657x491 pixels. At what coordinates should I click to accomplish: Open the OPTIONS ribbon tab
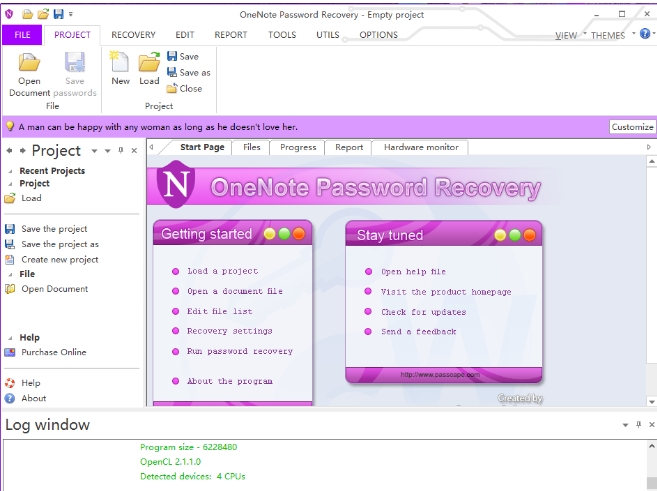point(378,35)
